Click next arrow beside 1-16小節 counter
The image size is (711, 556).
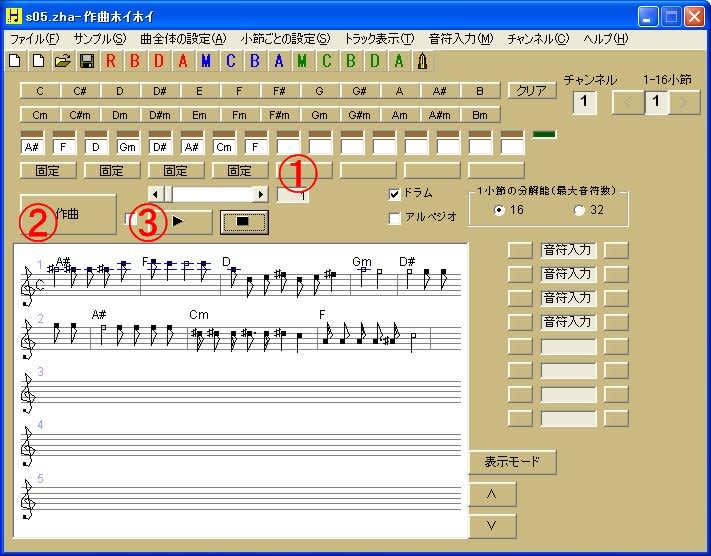pyautogui.click(x=685, y=102)
